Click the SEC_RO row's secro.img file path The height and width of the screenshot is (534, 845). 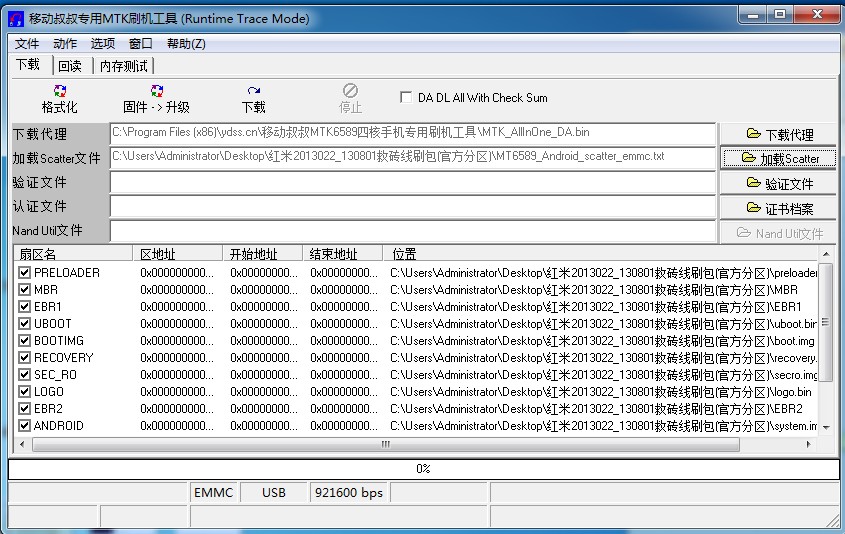603,375
